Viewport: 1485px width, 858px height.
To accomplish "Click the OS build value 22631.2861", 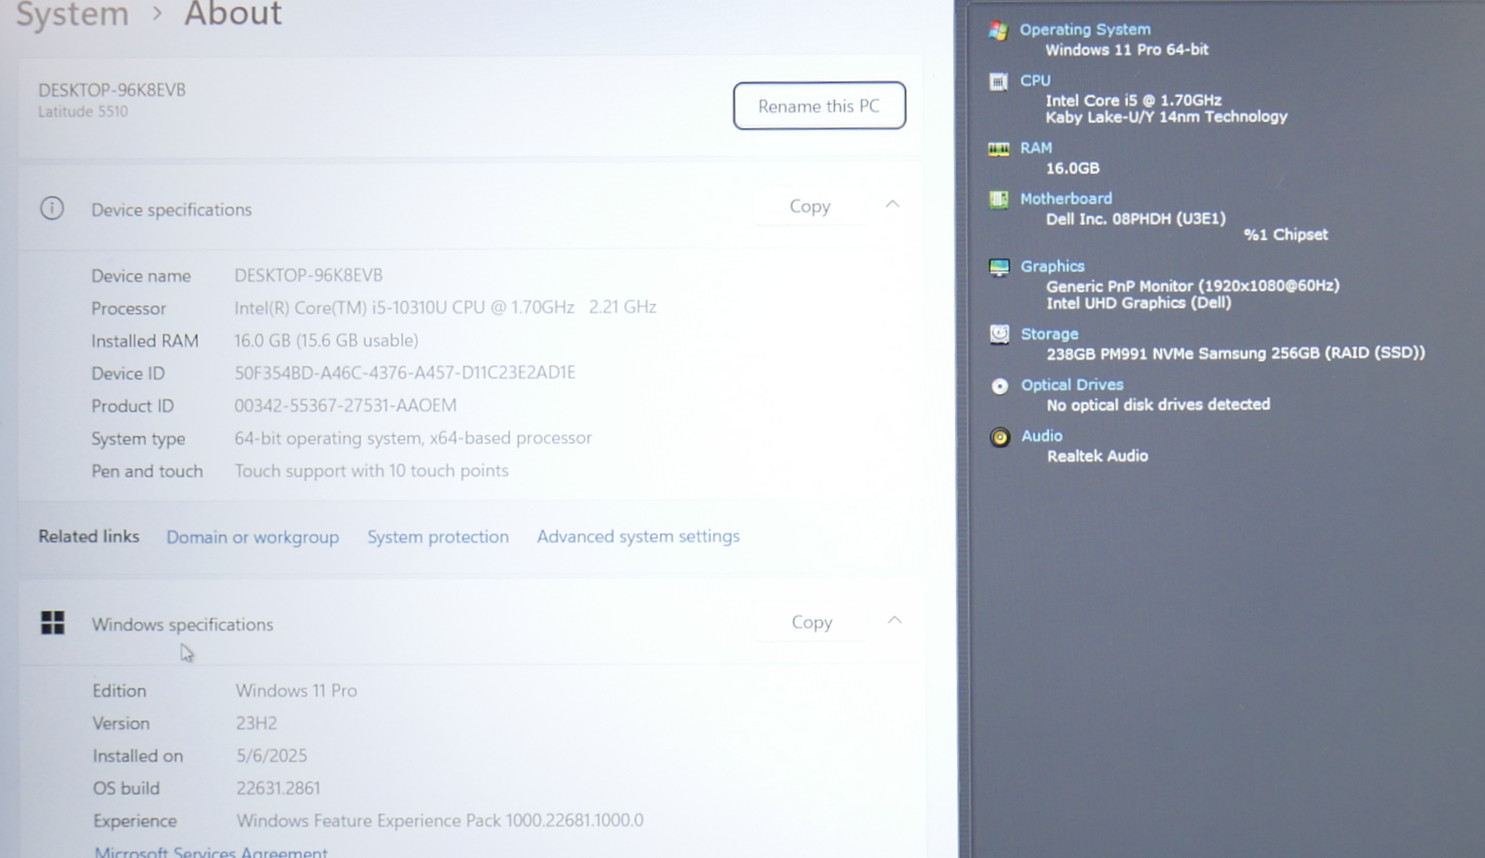I will coord(278,788).
